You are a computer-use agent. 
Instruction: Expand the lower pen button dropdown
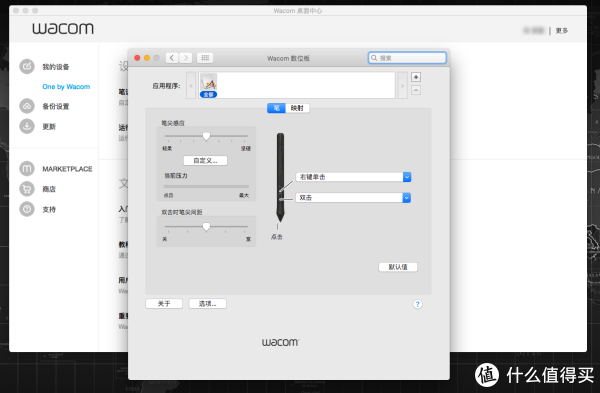[x=407, y=197]
